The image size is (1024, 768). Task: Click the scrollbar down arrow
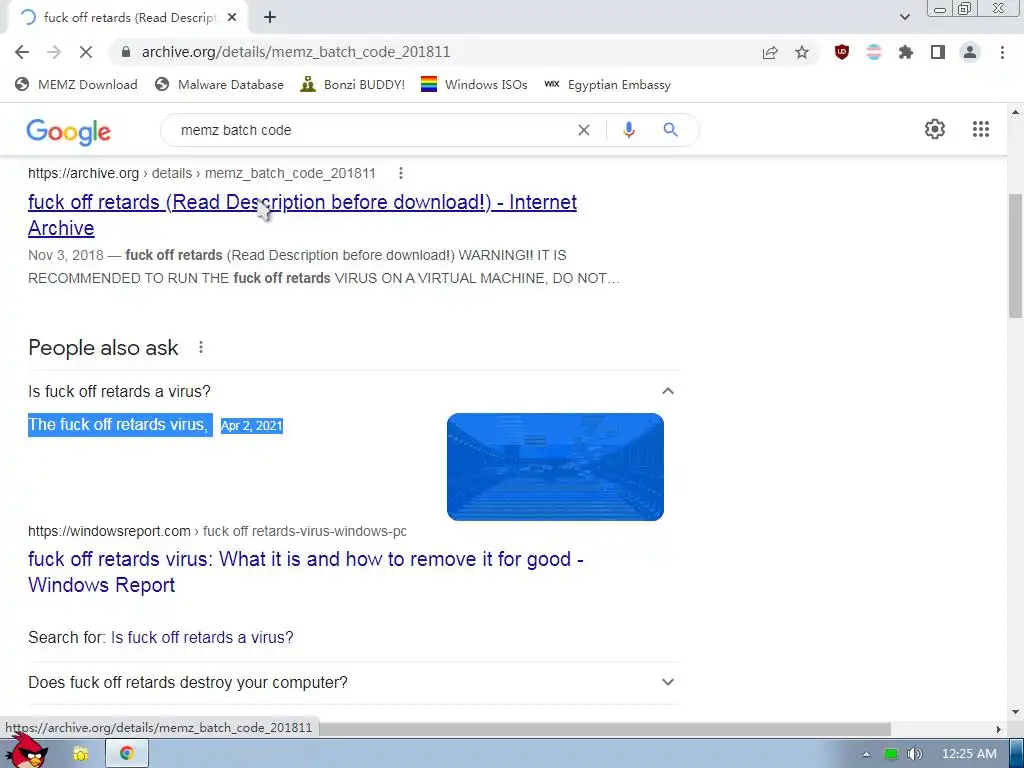(1015, 711)
